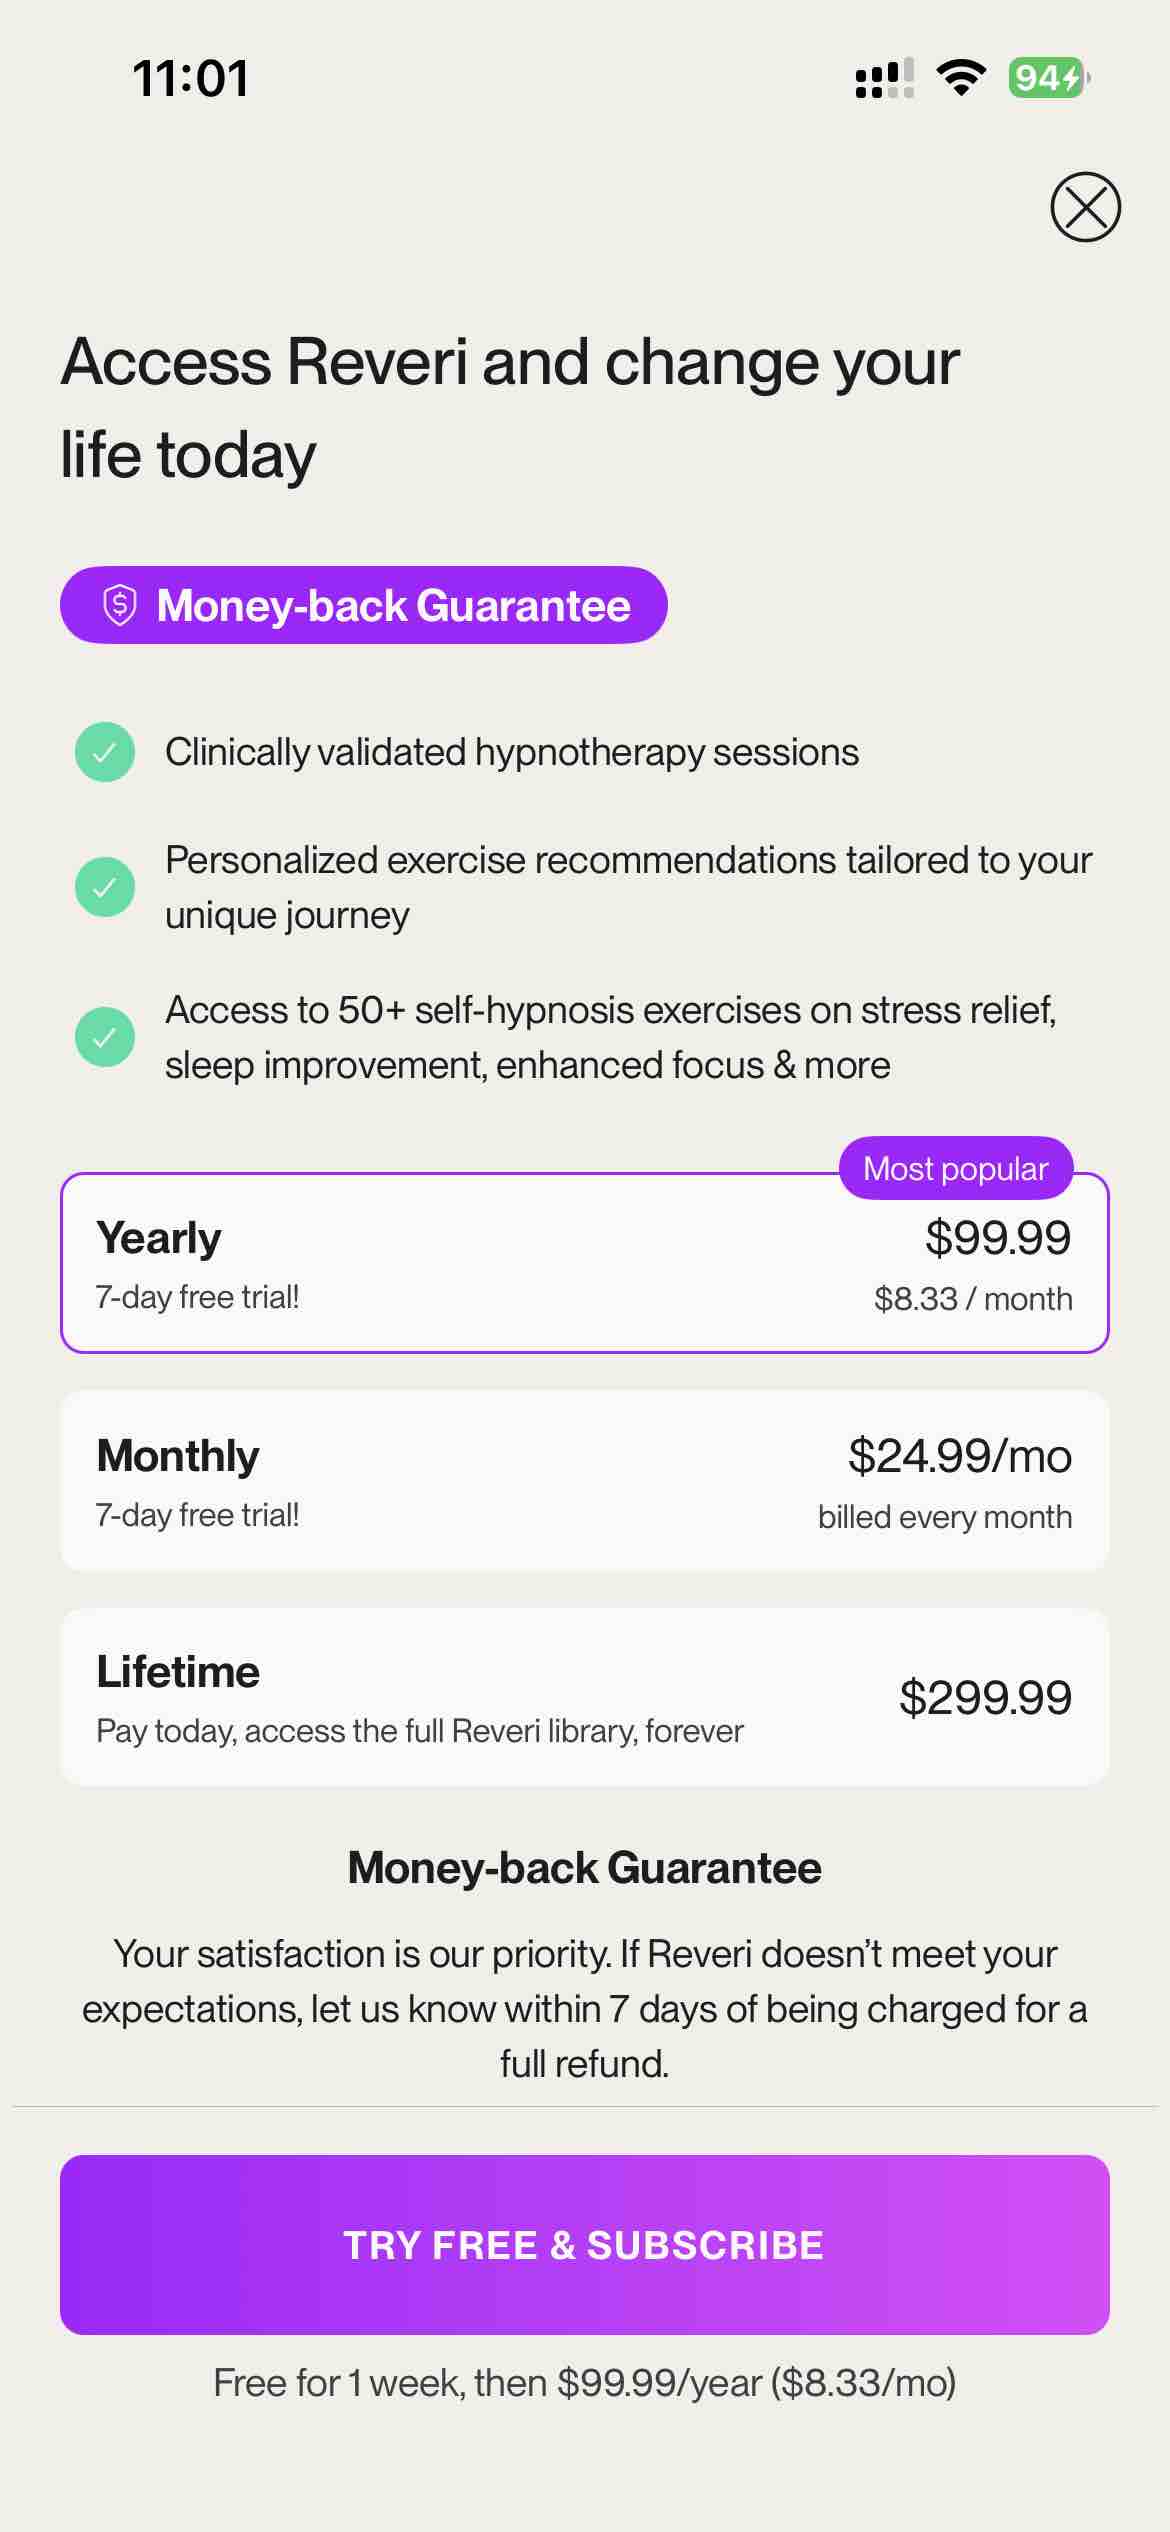Dismiss the paywall with the X icon
Screen dimensions: 1170x2532
click(1083, 207)
